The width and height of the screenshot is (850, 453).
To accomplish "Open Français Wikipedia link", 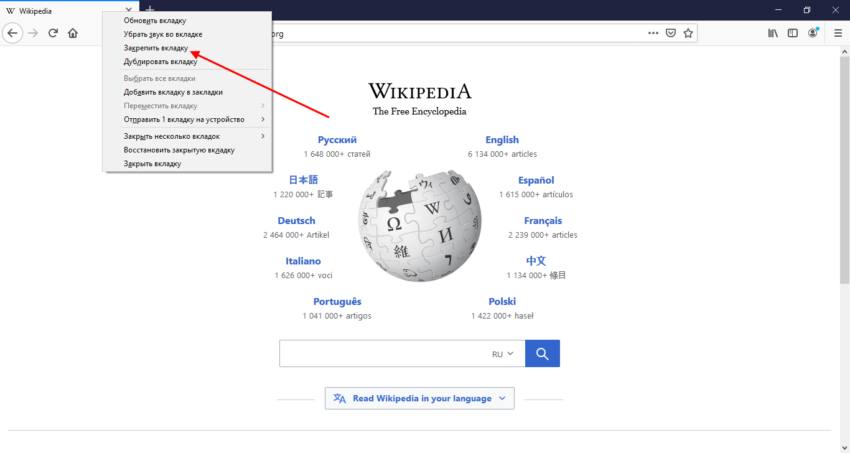I will pos(543,221).
